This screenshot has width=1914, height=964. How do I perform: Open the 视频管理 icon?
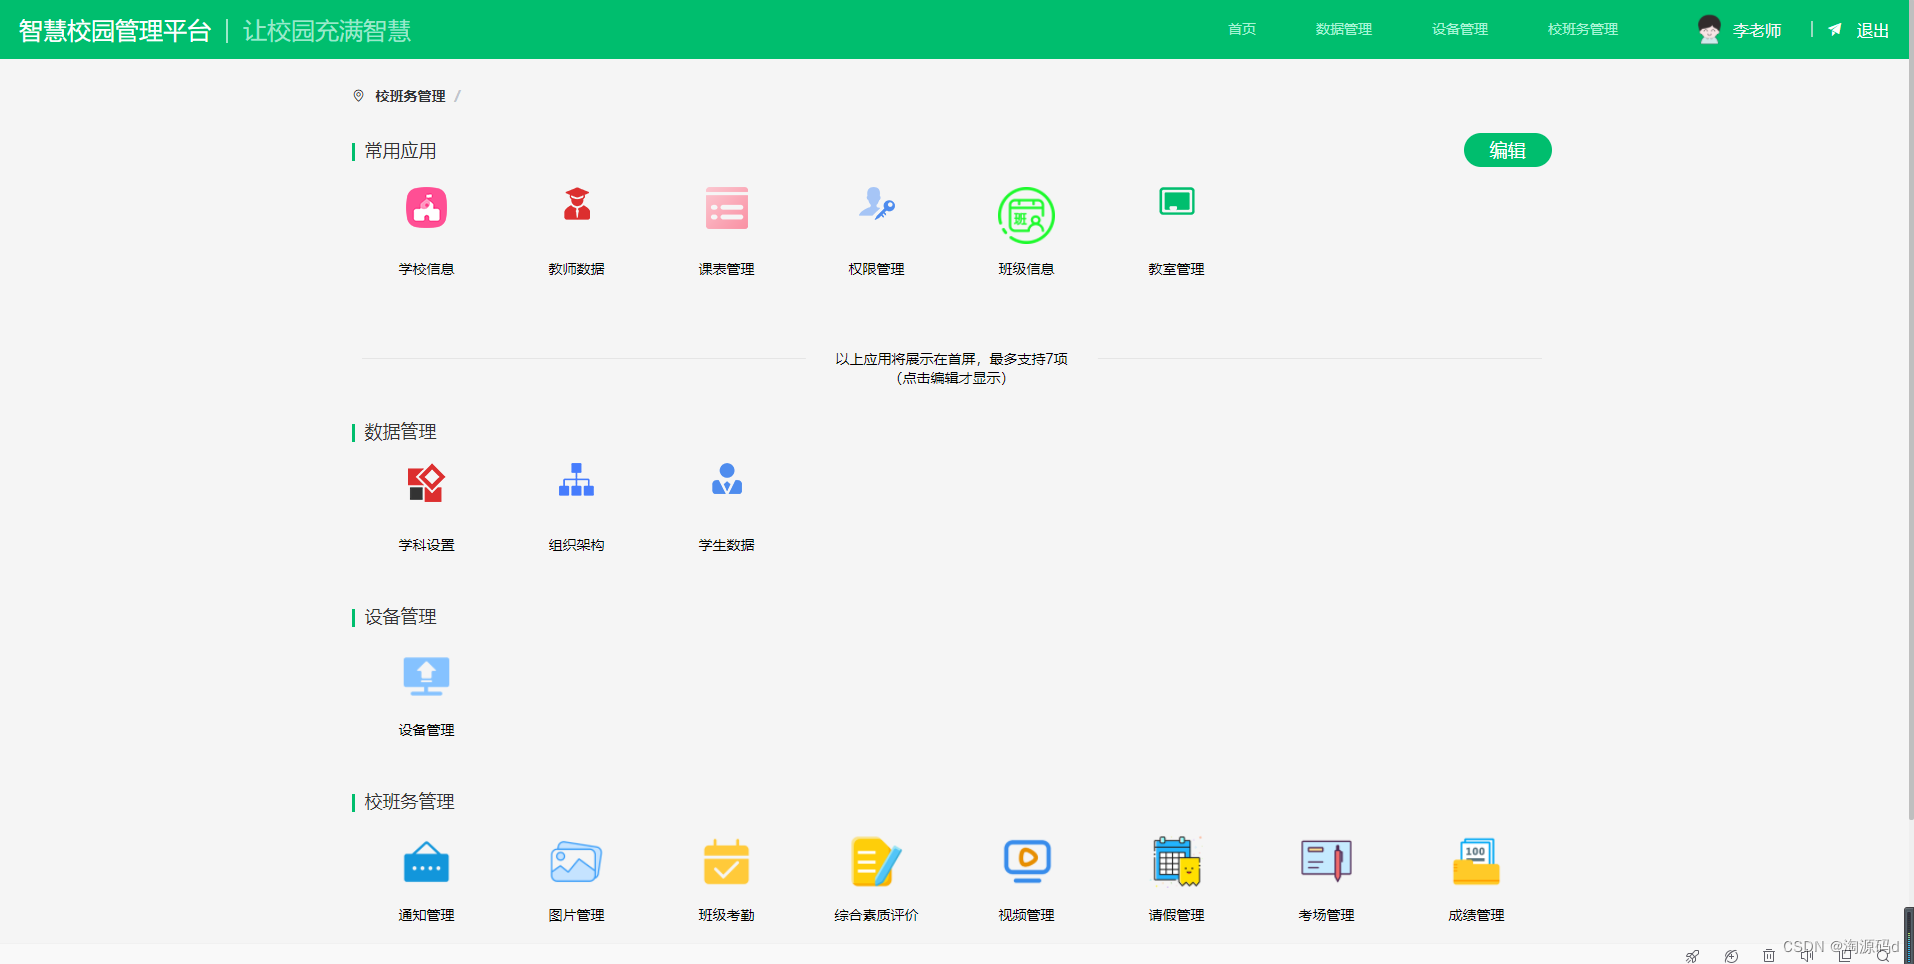tap(1026, 860)
